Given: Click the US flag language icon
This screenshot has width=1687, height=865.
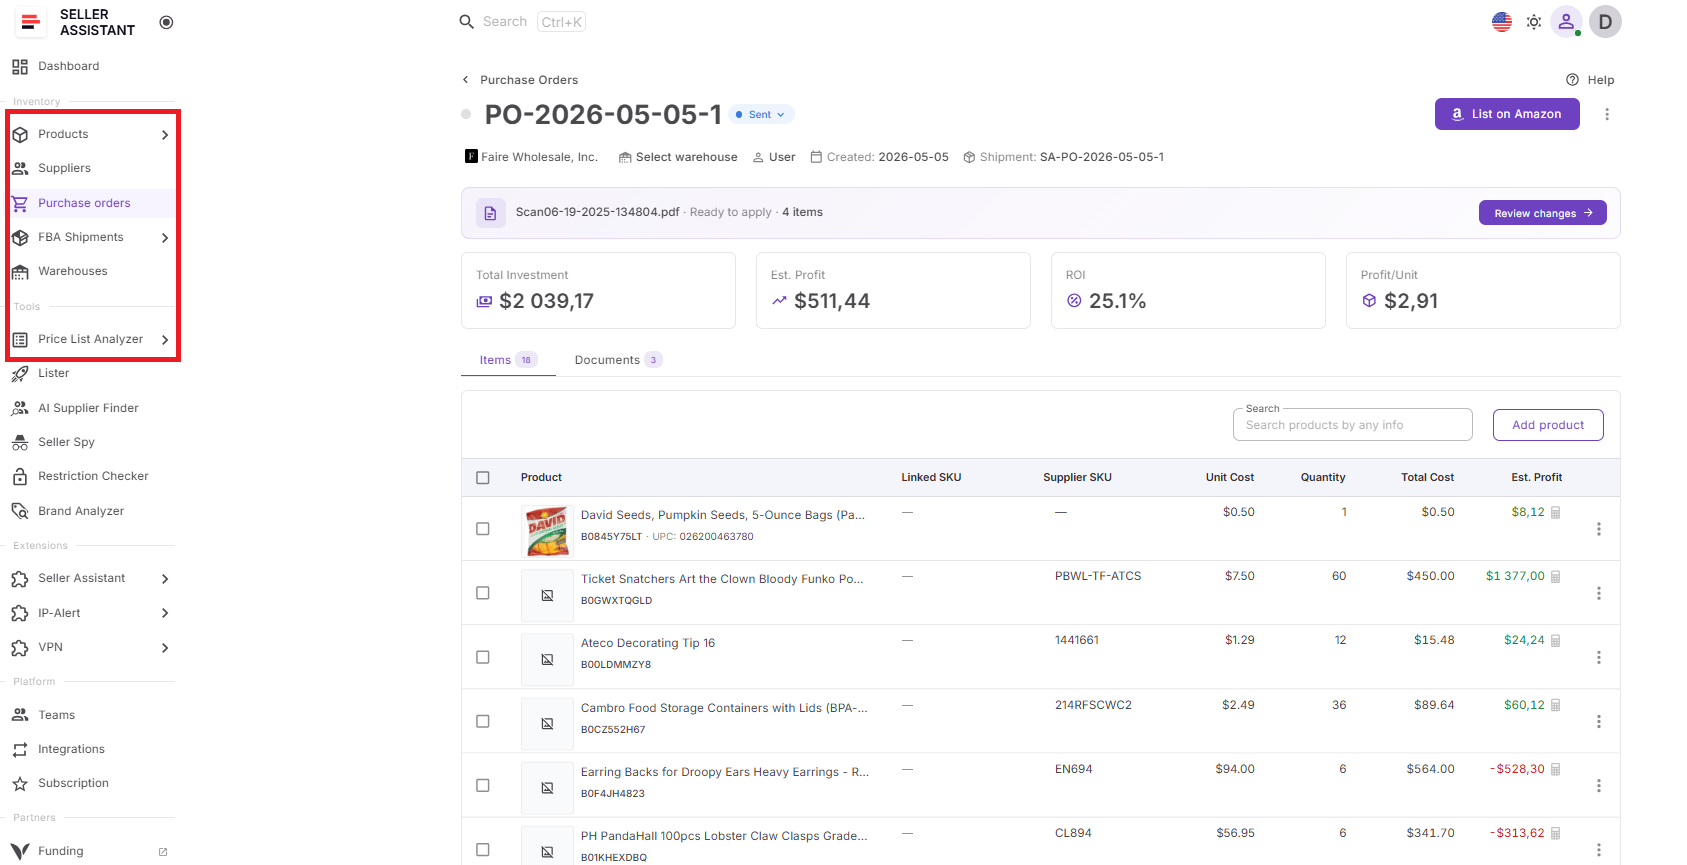Looking at the screenshot, I should [1502, 22].
